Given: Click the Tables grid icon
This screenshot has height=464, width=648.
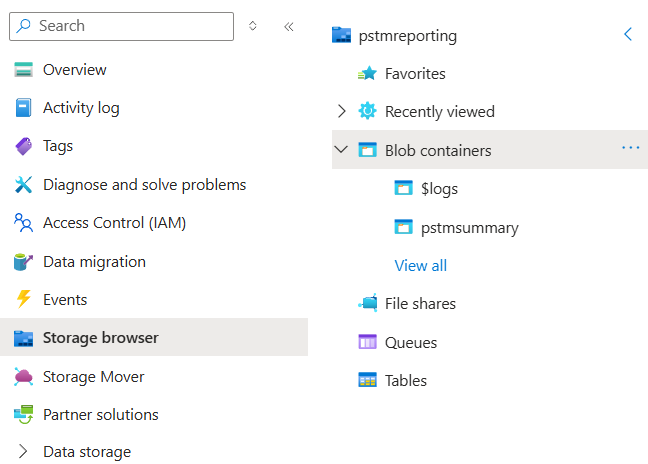Looking at the screenshot, I should [x=367, y=380].
